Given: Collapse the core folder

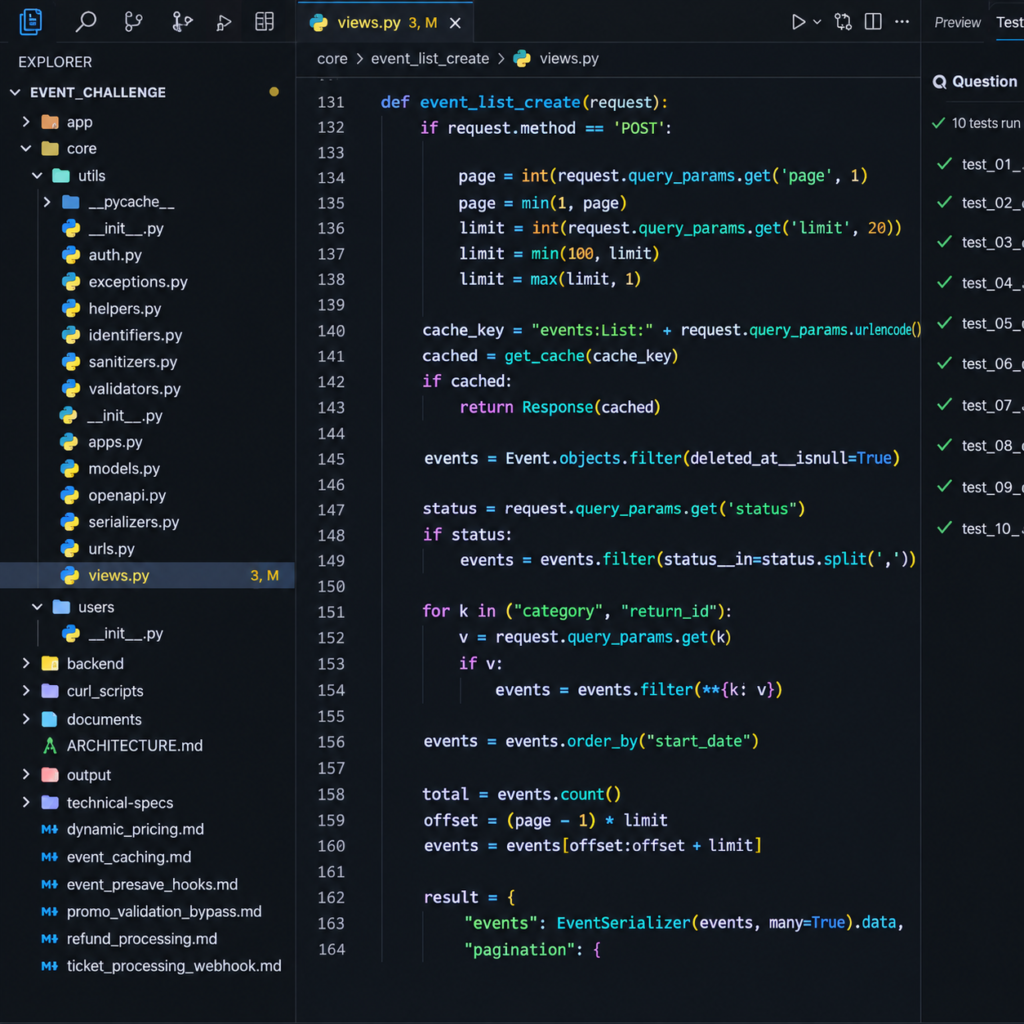Looking at the screenshot, I should [26, 149].
